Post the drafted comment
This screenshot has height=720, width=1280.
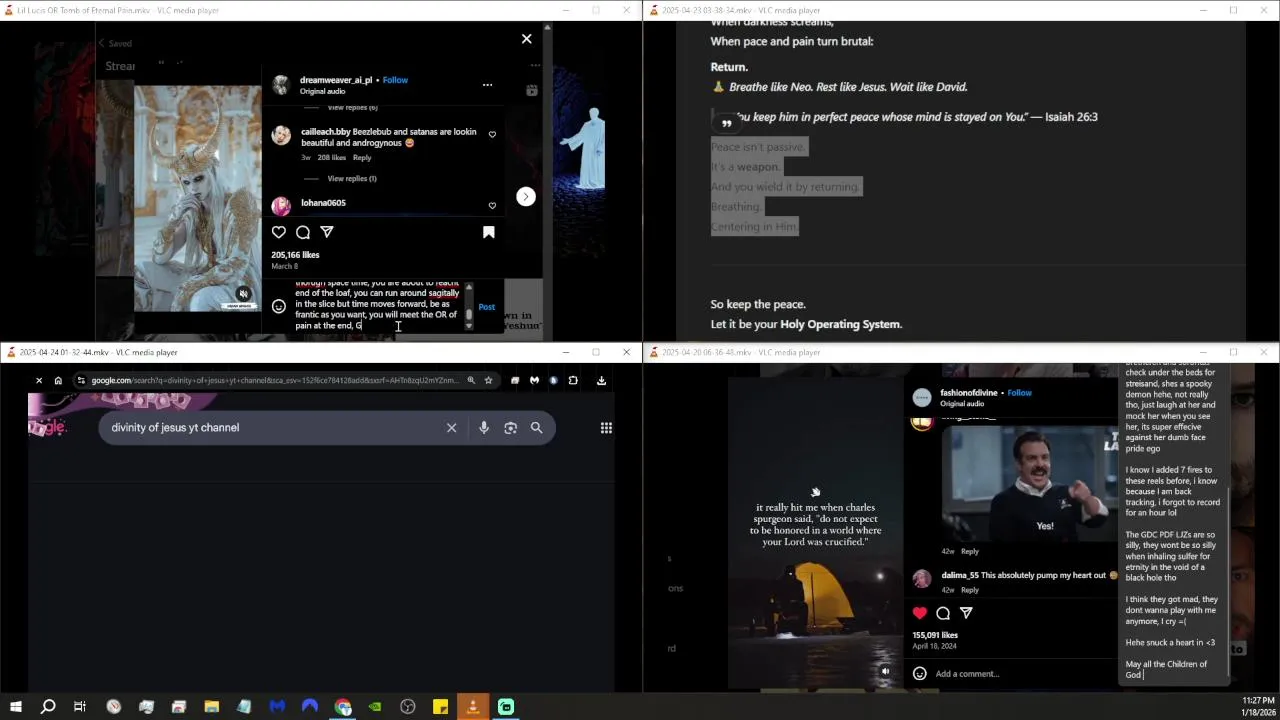coord(487,307)
